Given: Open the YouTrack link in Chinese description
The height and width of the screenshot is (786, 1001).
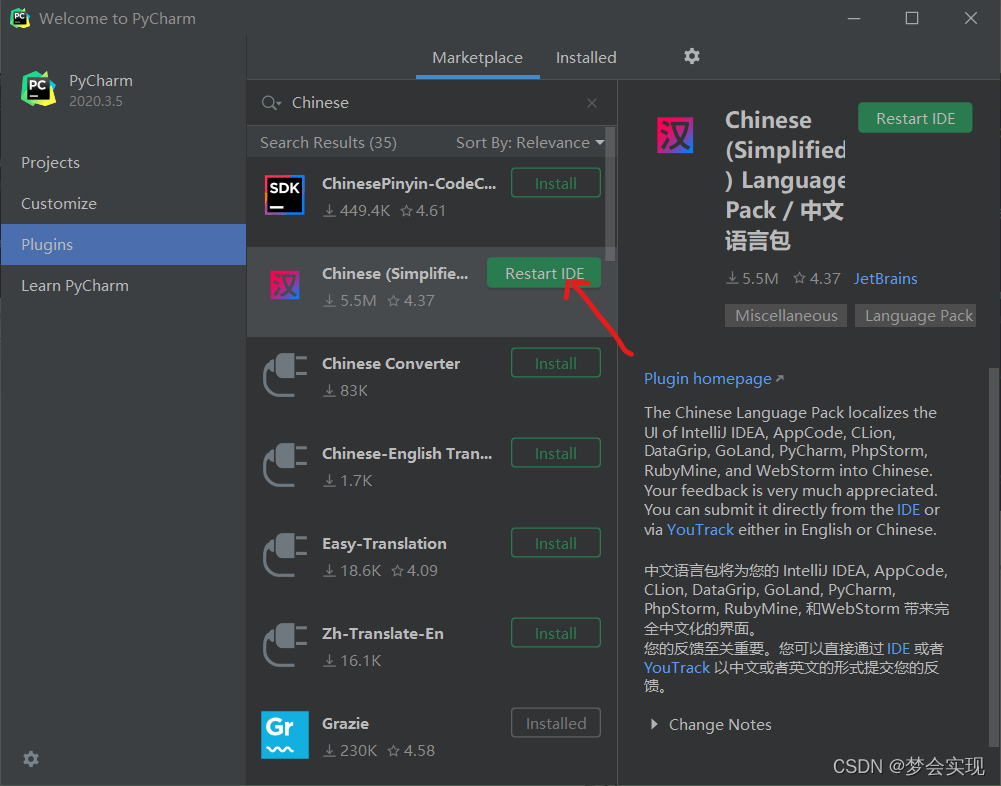Looking at the screenshot, I should (x=677, y=668).
